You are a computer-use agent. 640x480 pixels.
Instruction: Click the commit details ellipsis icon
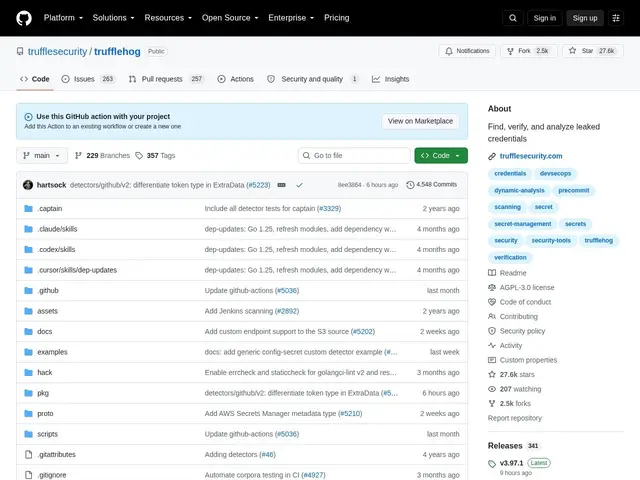282,185
